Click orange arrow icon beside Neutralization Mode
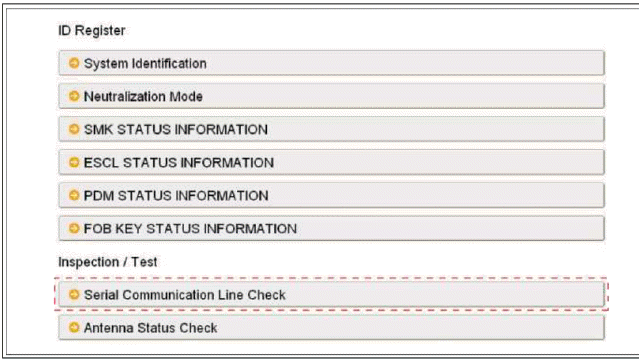The height and width of the screenshot is (360, 639). coord(74,96)
